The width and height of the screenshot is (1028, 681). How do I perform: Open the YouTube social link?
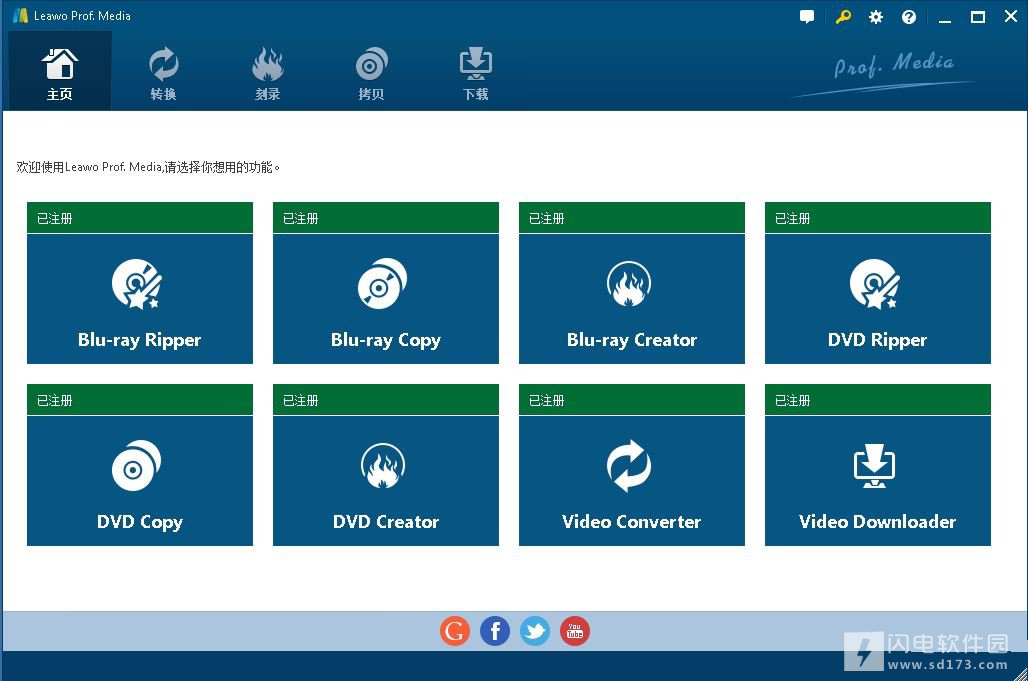click(575, 631)
